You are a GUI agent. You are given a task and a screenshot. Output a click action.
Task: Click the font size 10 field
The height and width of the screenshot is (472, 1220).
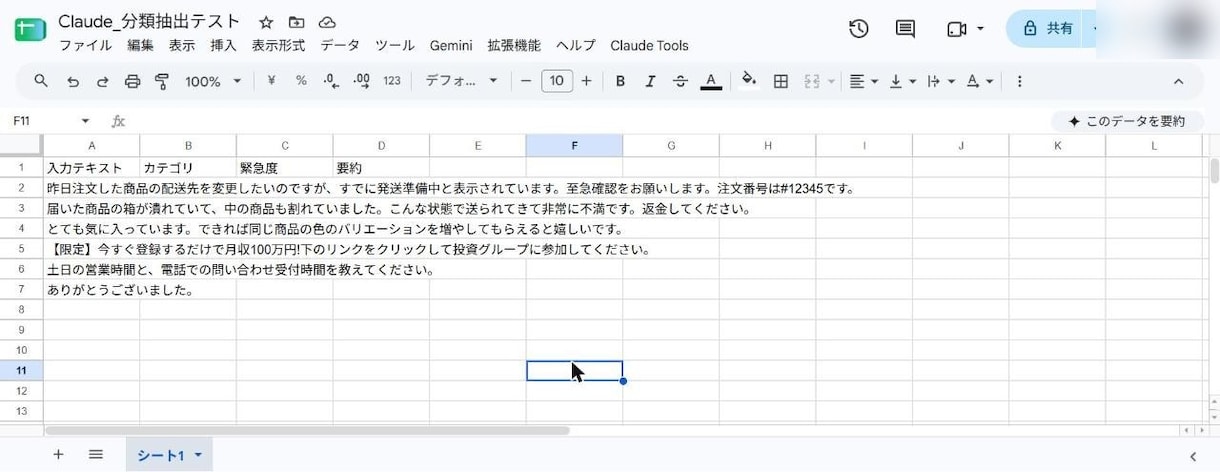coord(557,81)
